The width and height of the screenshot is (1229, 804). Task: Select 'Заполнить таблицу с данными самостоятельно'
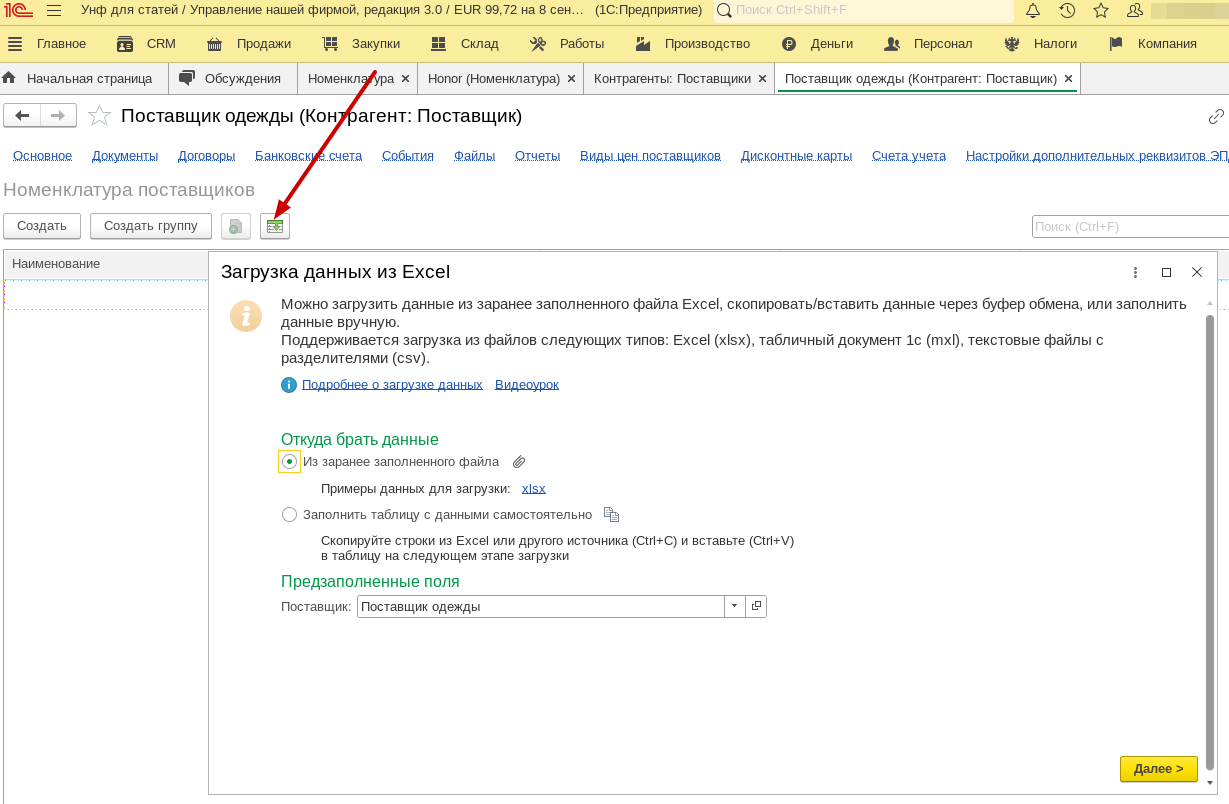click(x=289, y=515)
